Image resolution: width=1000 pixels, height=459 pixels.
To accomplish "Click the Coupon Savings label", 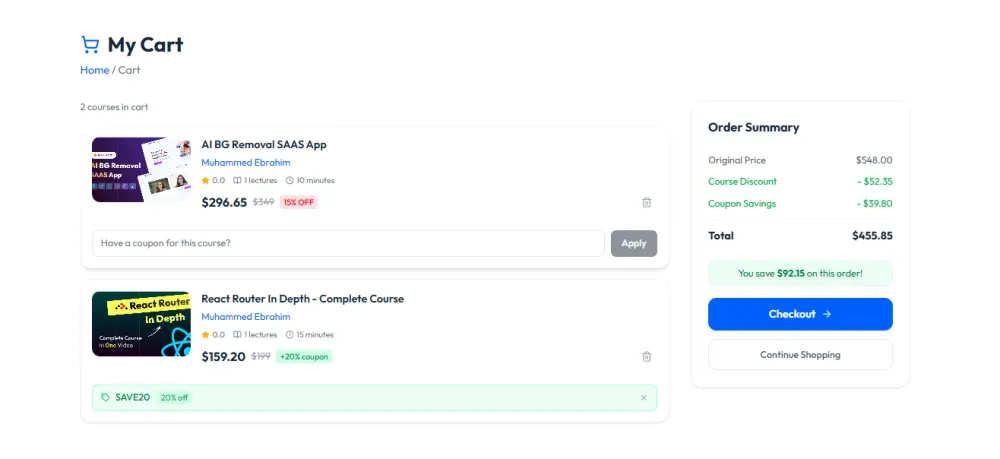I will [742, 204].
